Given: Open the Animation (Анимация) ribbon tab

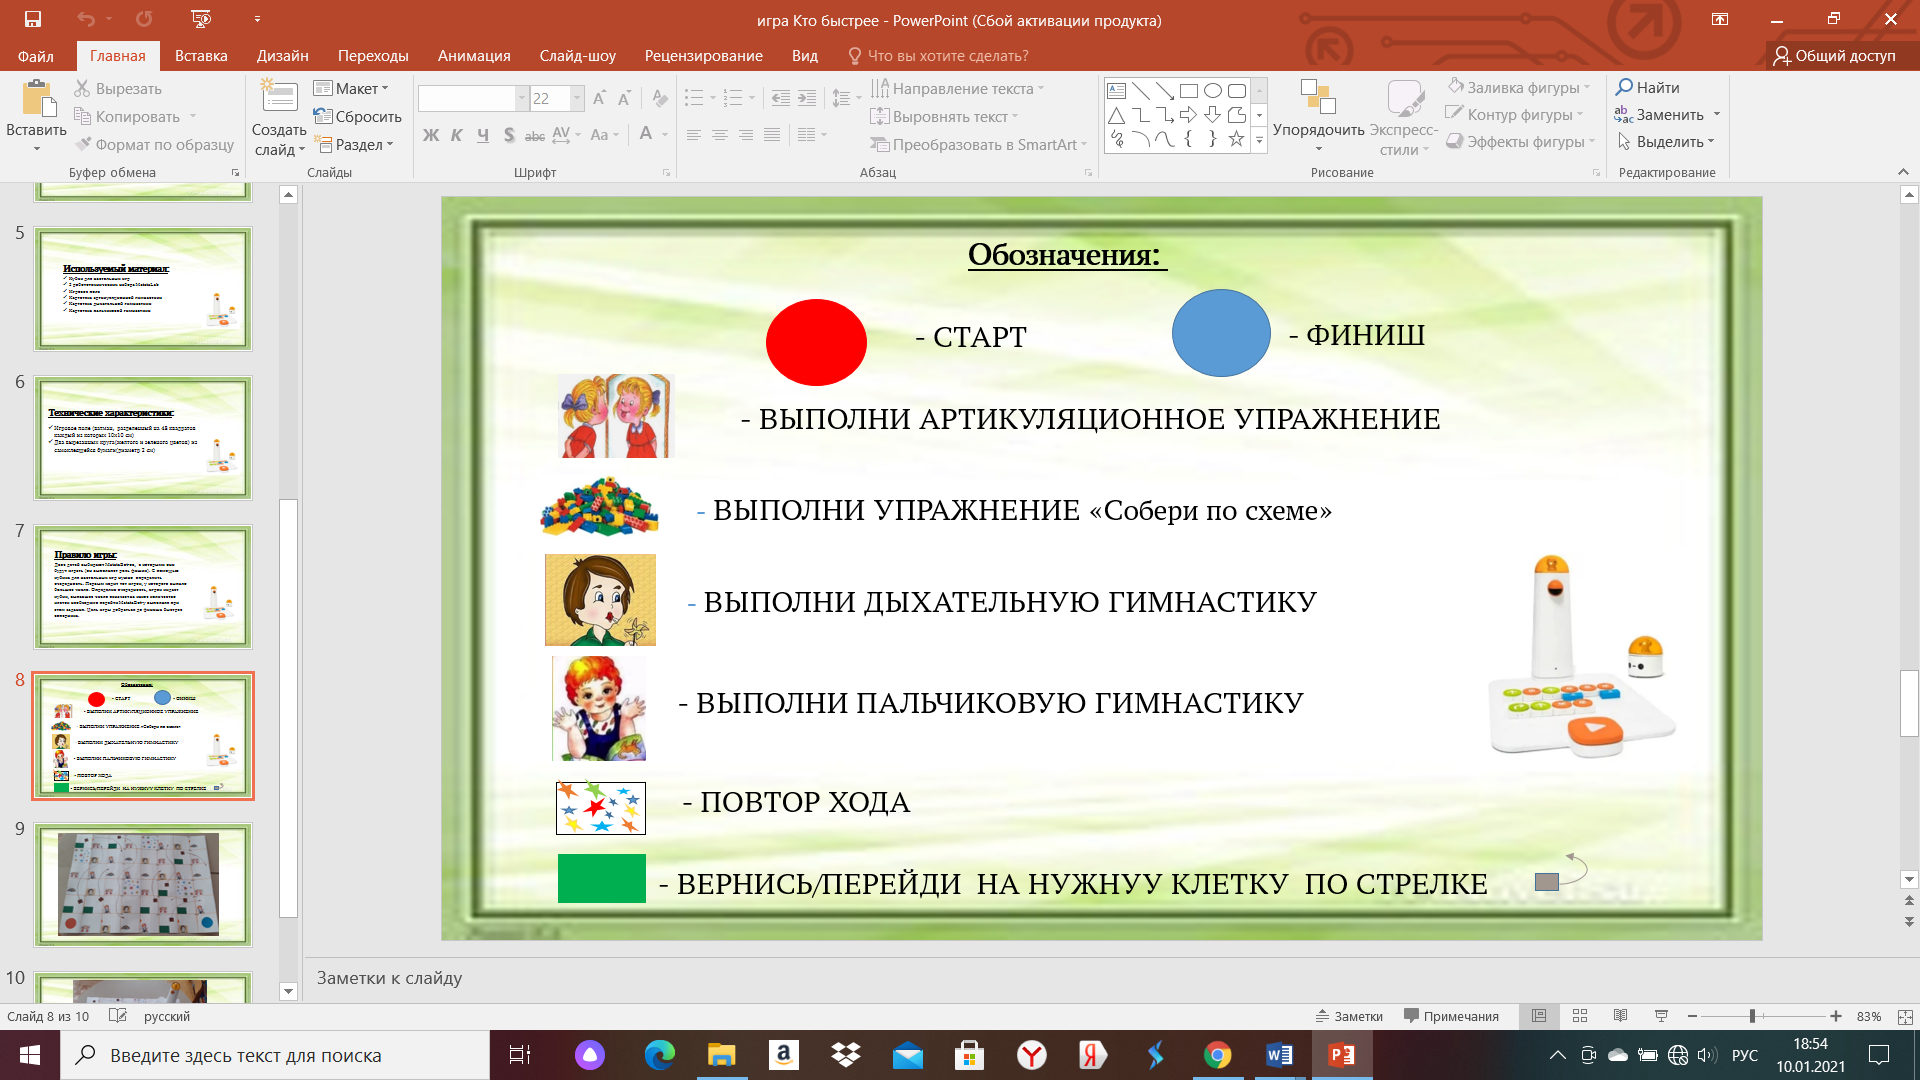Looking at the screenshot, I should [474, 56].
